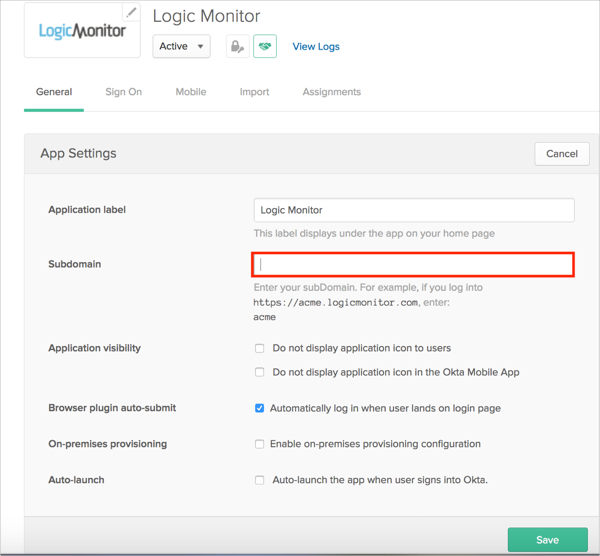
Task: Click the LogicMonitor logo thumbnail
Action: click(x=82, y=31)
